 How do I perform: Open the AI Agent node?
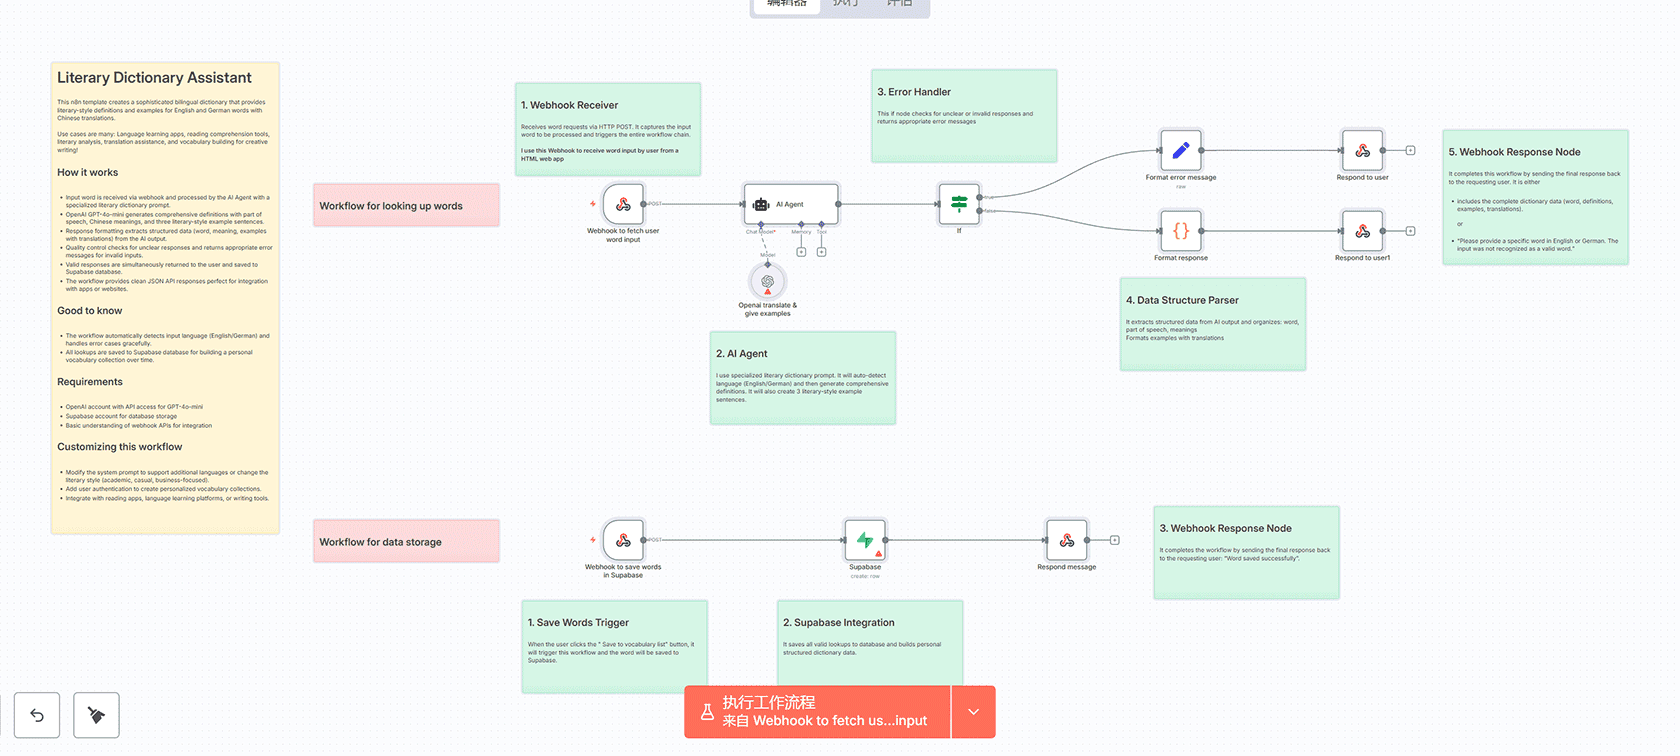(x=790, y=204)
